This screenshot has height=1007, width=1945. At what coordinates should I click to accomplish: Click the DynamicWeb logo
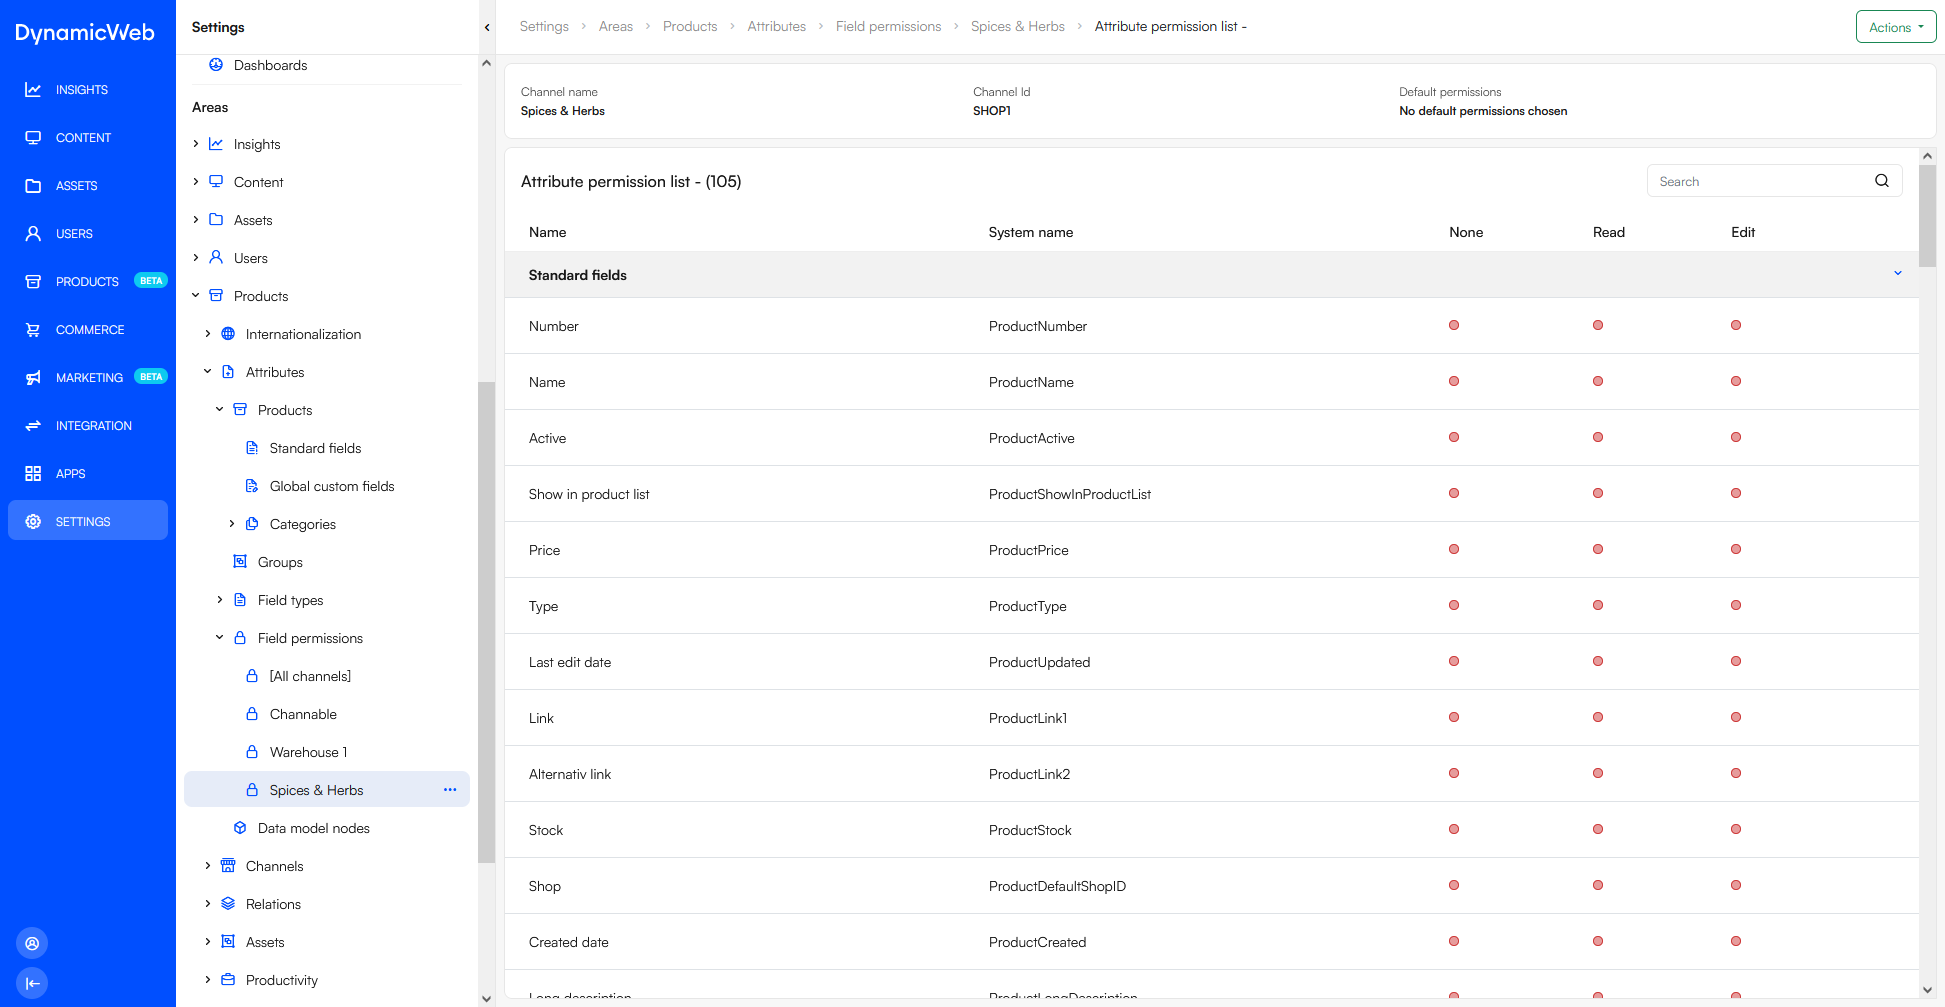coord(85,32)
